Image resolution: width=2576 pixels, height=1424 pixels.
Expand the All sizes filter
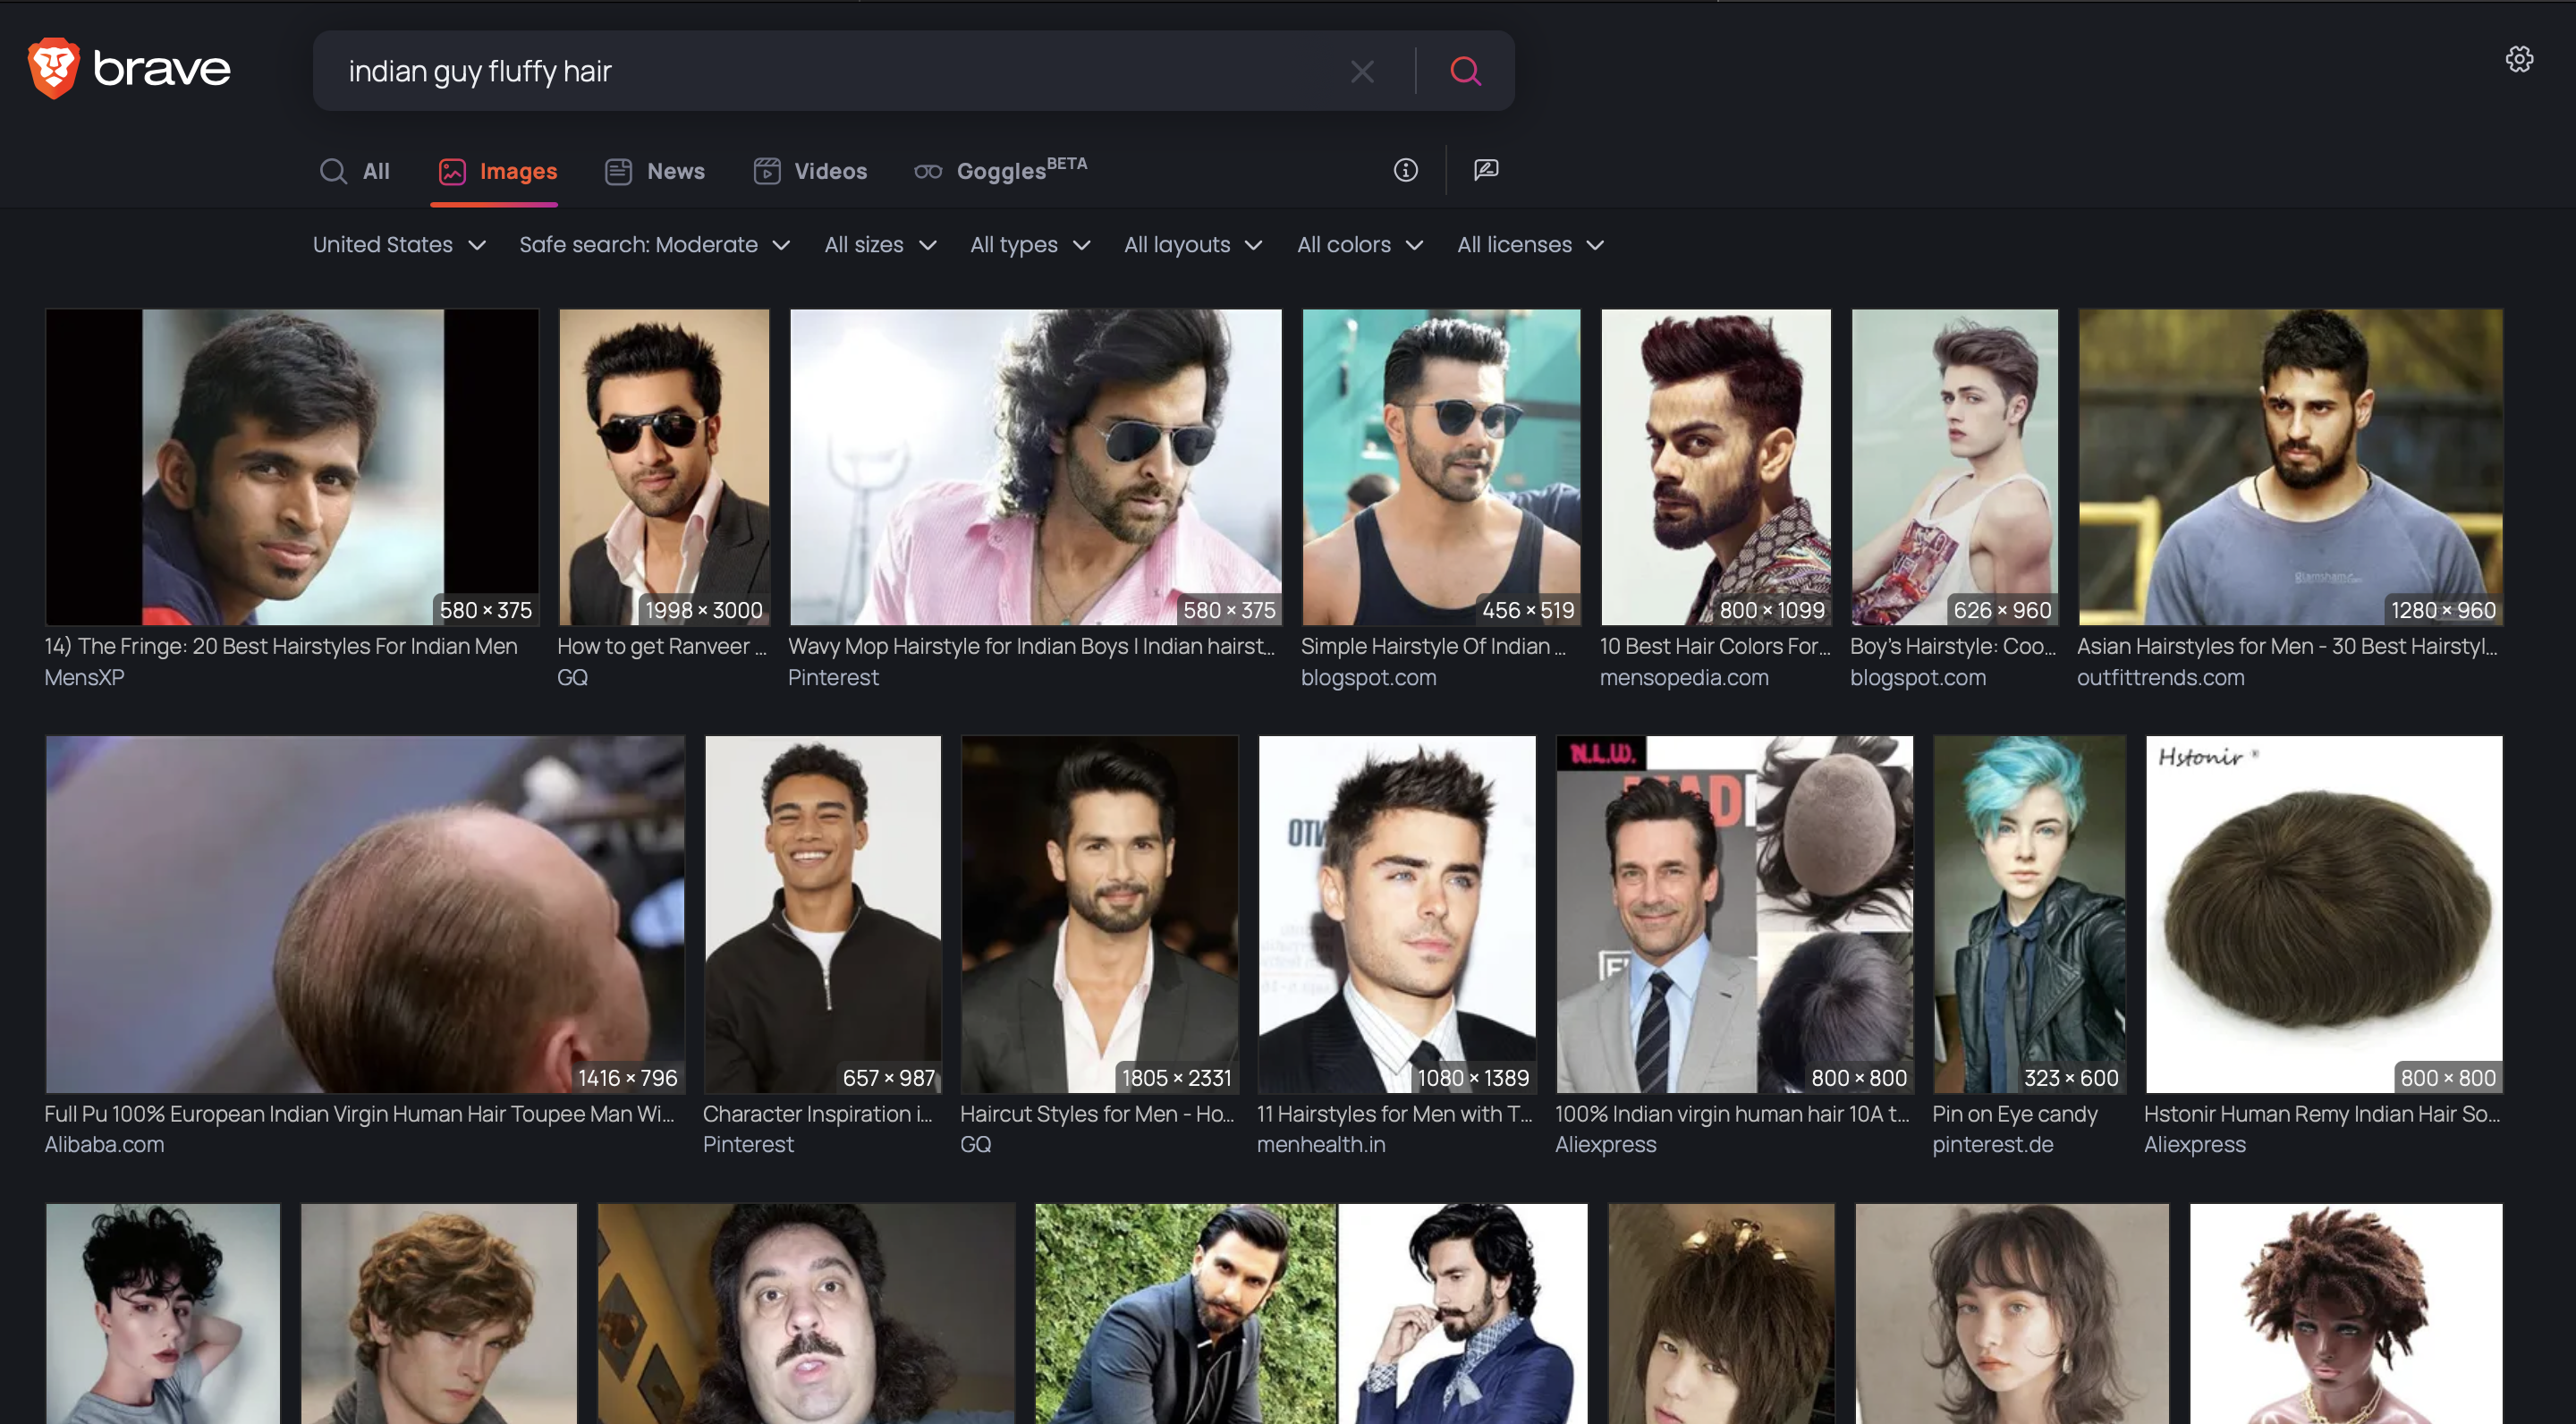point(880,245)
